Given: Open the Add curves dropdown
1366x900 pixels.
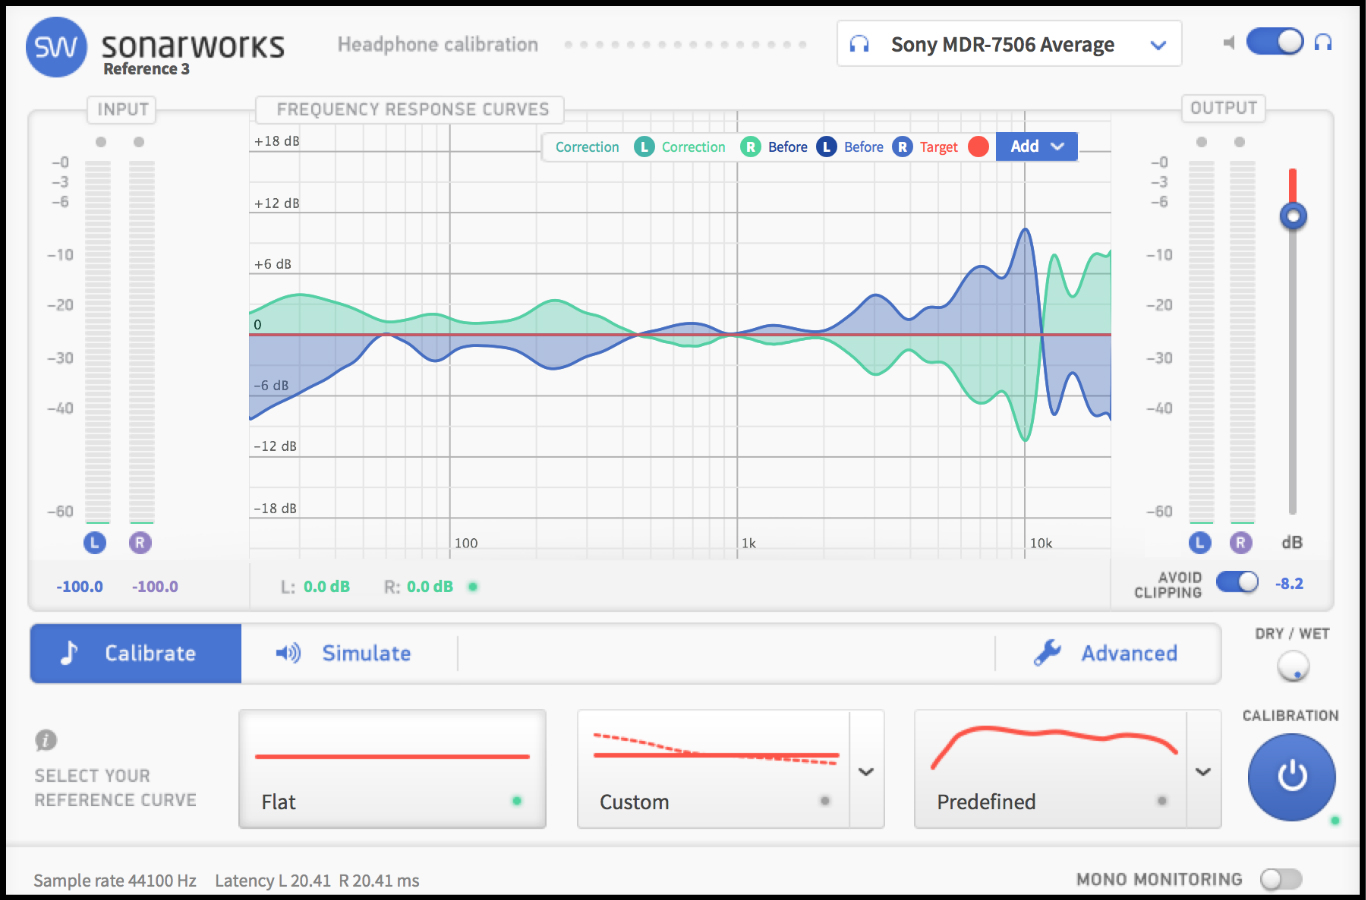Looking at the screenshot, I should (1037, 146).
